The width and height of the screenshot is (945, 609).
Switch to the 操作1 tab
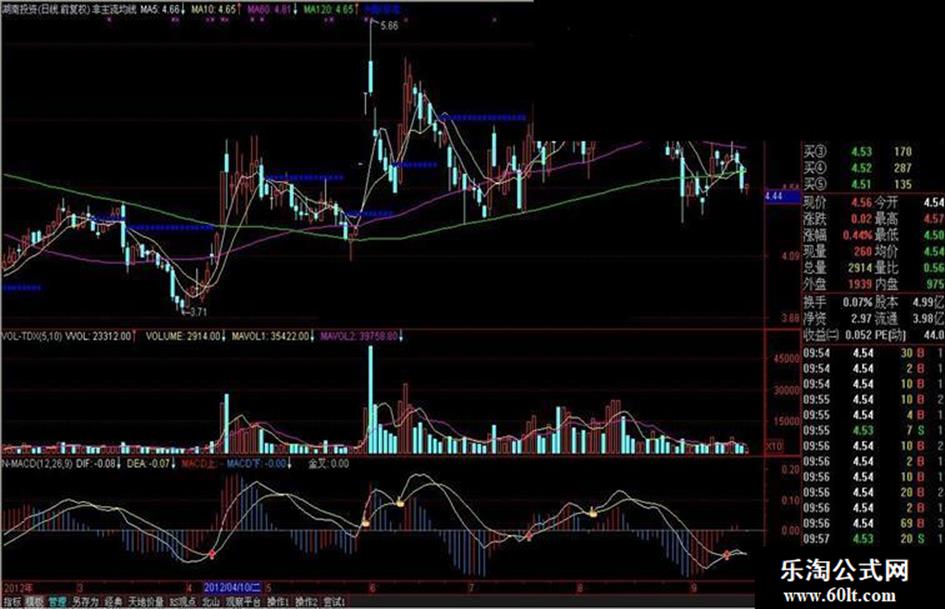279,602
